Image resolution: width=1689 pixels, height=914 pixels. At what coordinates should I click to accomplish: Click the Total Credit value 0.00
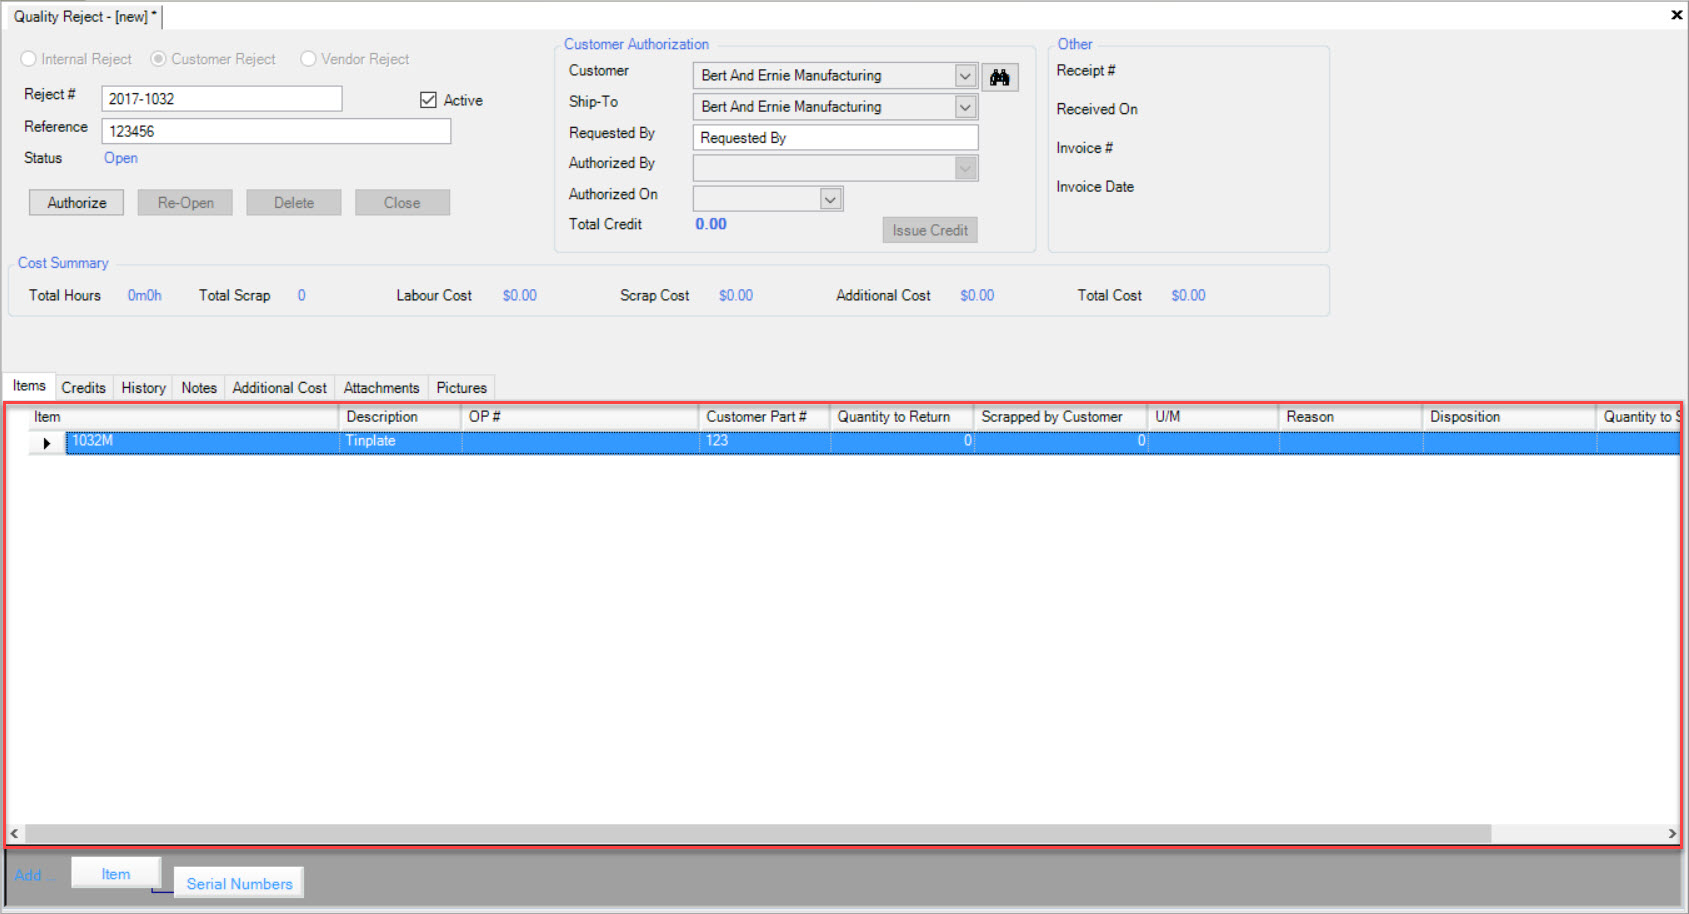pyautogui.click(x=711, y=224)
